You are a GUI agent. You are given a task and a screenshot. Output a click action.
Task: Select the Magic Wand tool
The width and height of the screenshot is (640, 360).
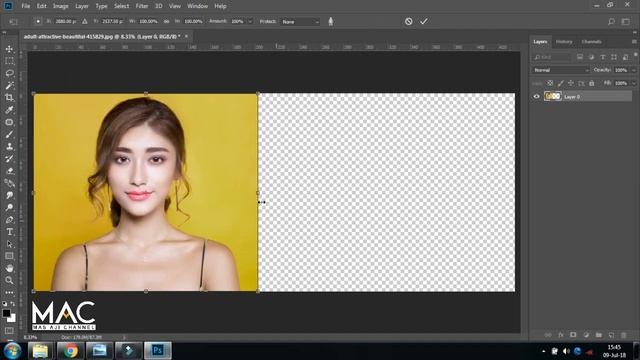coord(9,85)
